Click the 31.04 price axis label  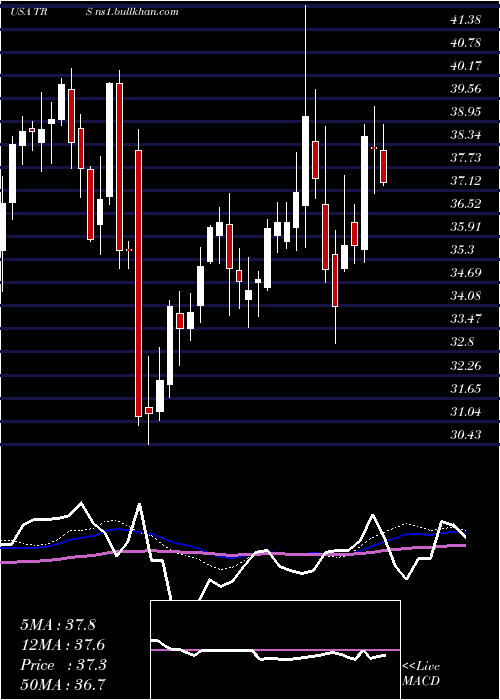coord(465,412)
